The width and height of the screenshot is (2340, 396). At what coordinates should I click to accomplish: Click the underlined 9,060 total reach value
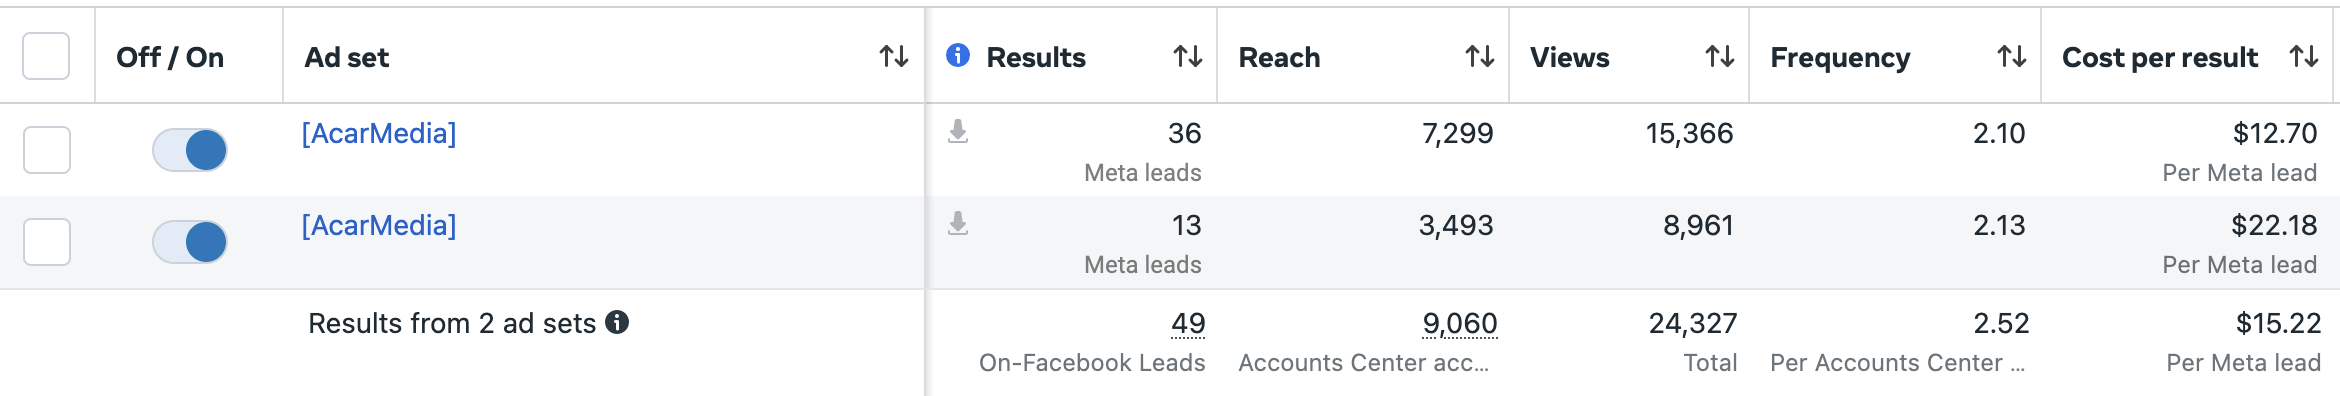click(x=1460, y=324)
